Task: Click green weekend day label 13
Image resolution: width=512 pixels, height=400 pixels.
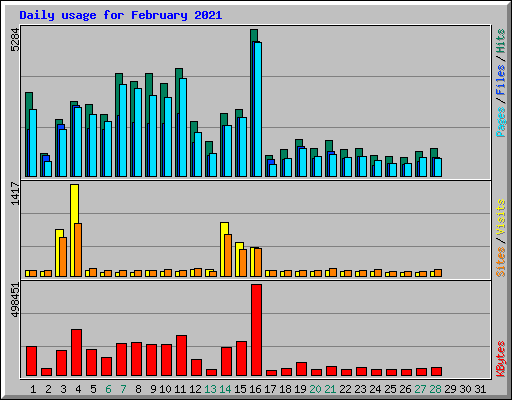Action: point(210,389)
